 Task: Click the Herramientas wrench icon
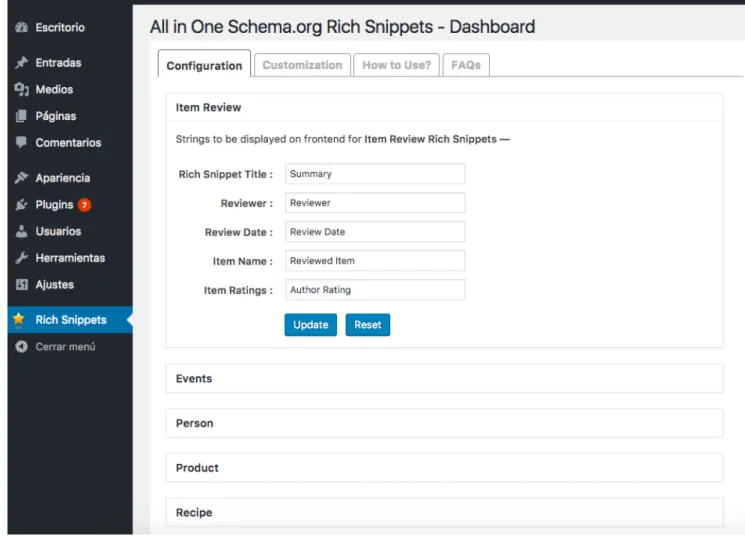click(x=21, y=258)
